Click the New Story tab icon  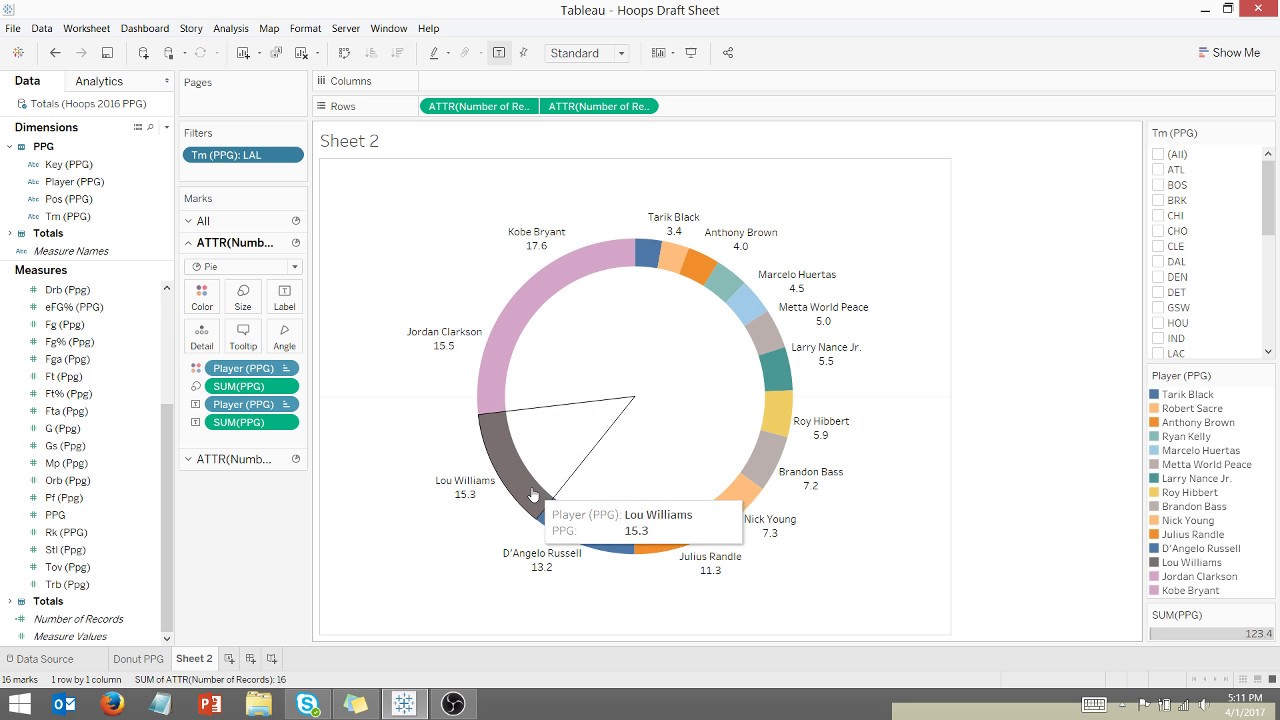point(271,658)
